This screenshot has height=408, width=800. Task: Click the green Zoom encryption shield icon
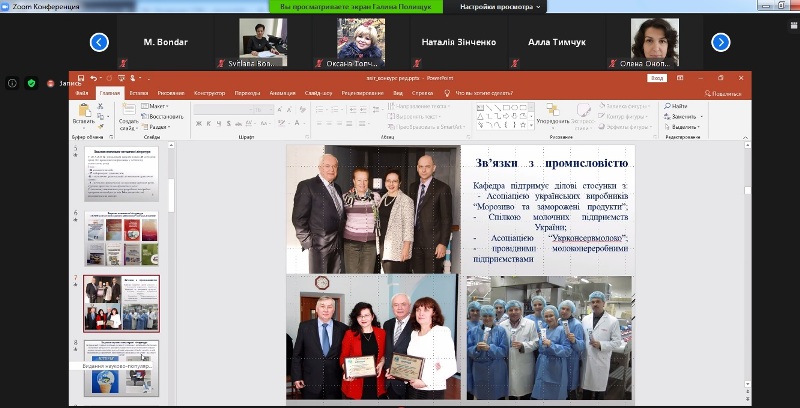(x=32, y=83)
